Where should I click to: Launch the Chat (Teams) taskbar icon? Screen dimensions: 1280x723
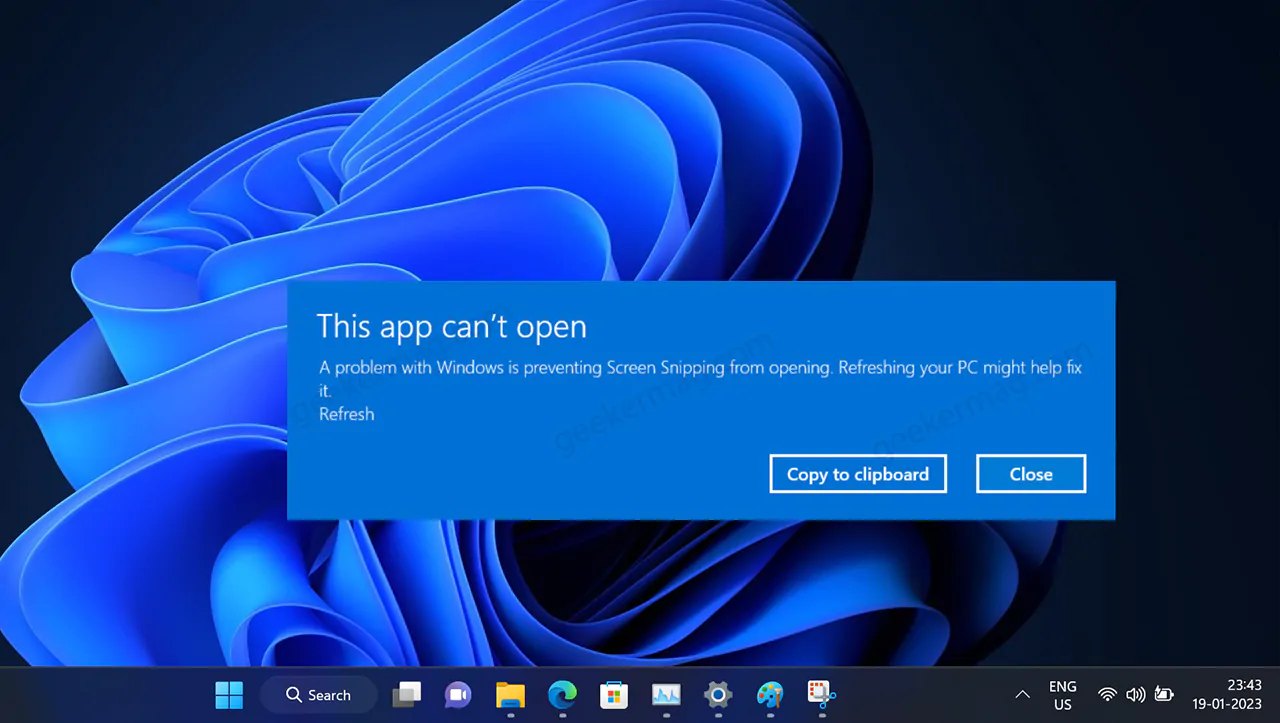click(458, 694)
